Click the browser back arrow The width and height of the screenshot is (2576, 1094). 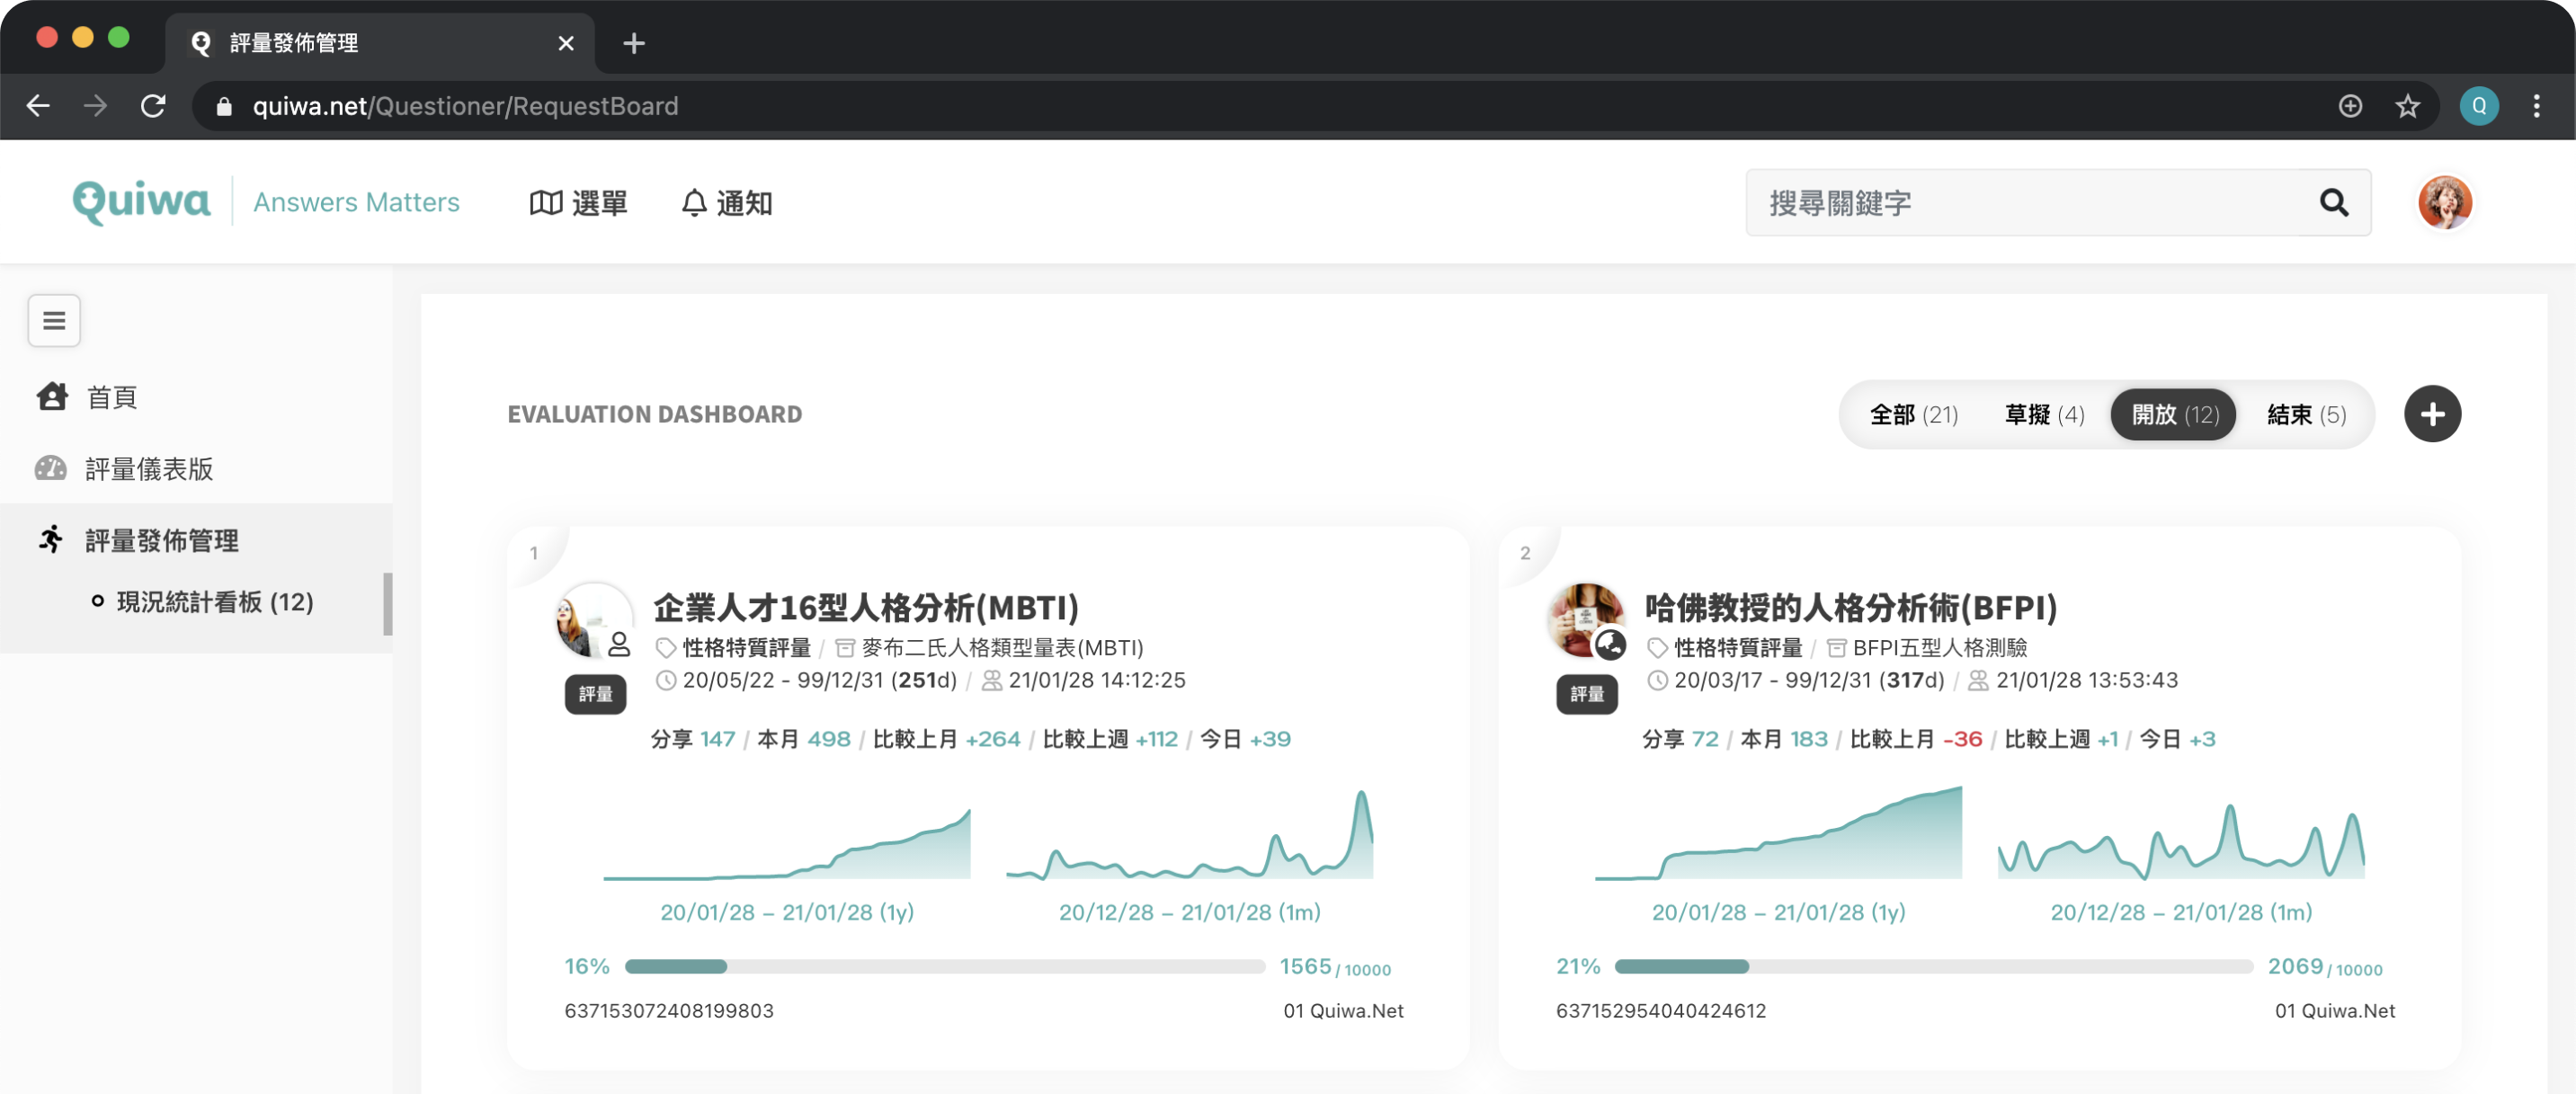click(38, 106)
